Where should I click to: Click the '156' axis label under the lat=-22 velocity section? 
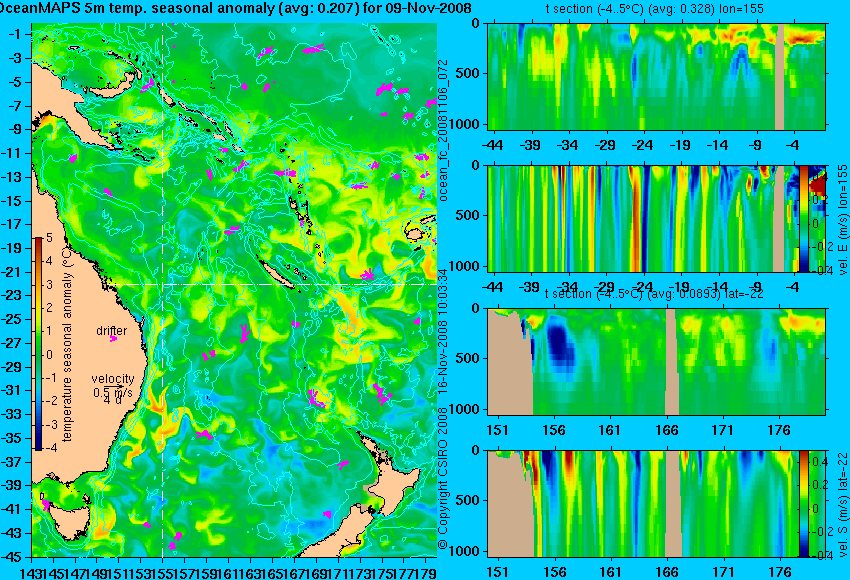pyautogui.click(x=554, y=572)
